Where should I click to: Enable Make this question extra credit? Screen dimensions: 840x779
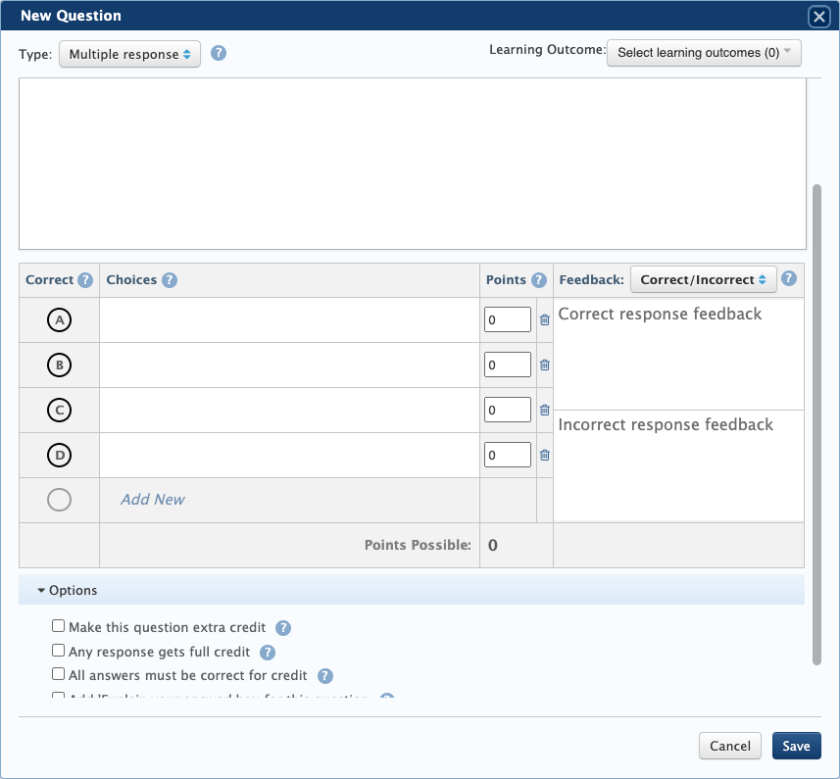pos(59,627)
